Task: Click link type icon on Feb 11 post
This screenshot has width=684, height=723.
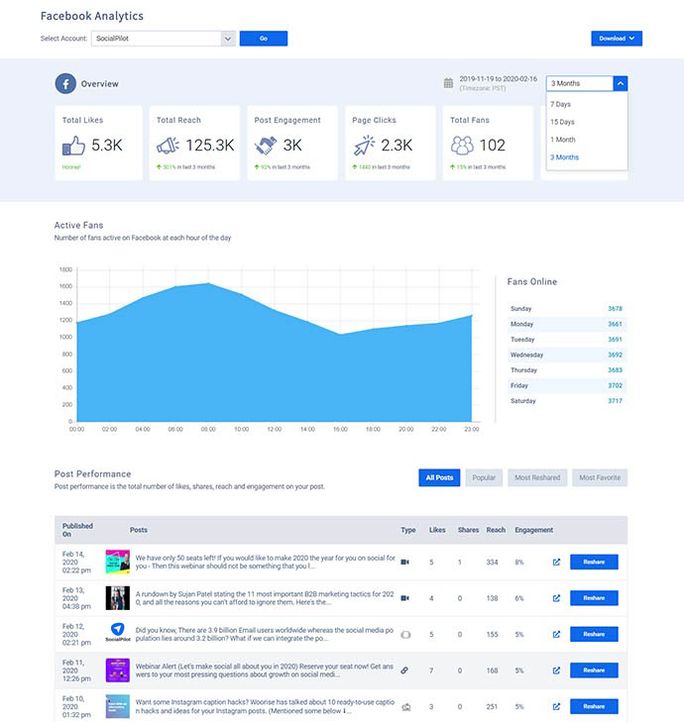Action: pyautogui.click(x=404, y=670)
